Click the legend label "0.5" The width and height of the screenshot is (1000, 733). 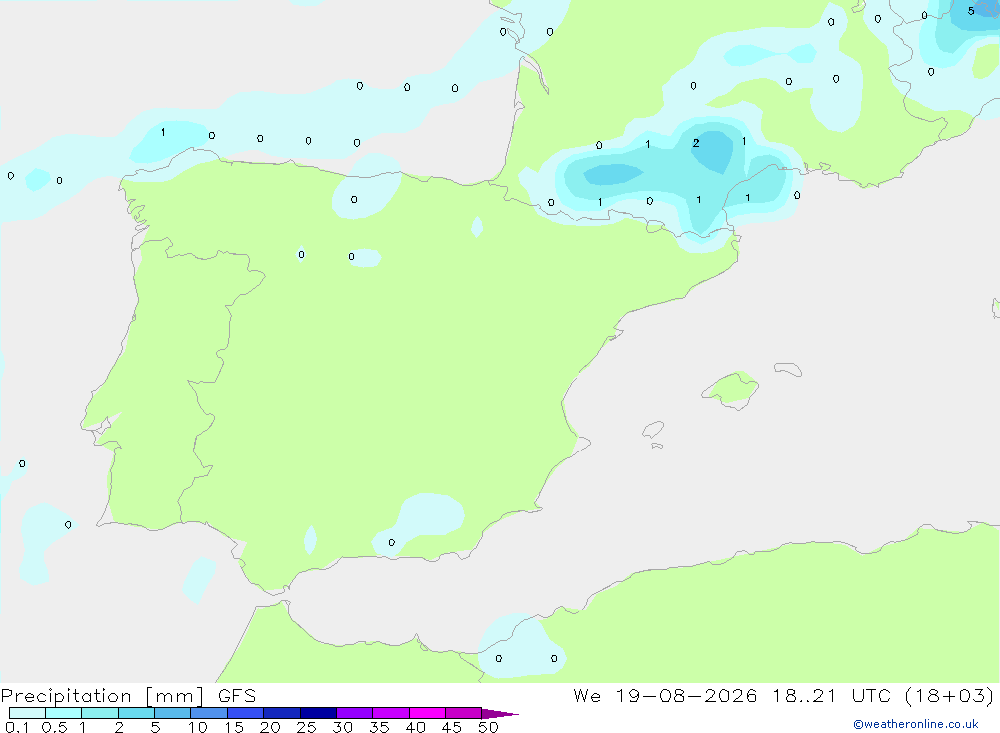54,727
